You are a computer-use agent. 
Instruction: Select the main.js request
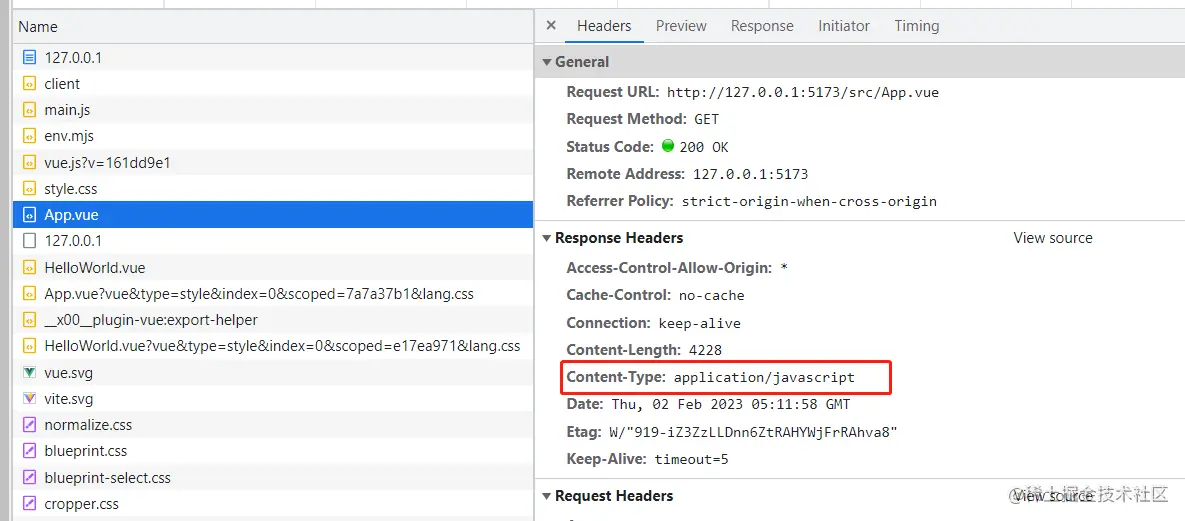click(x=273, y=110)
